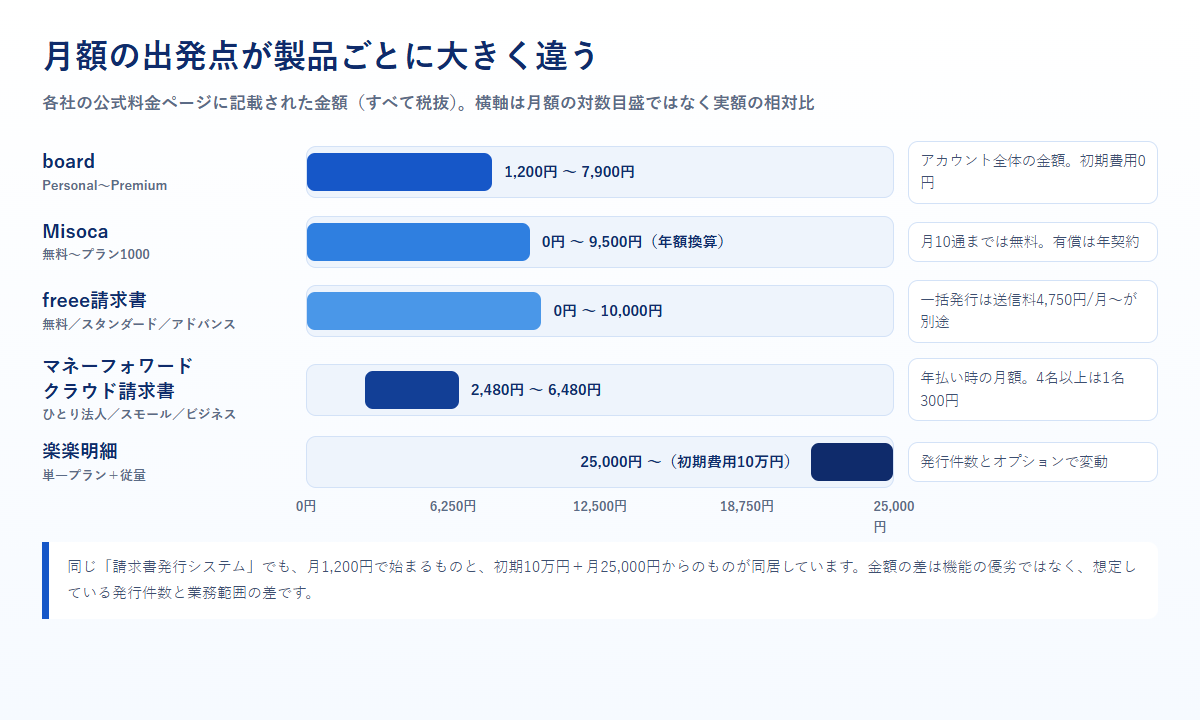Click the 2,480円 〜 6,480円 value
The height and width of the screenshot is (720, 1200).
[x=536, y=390]
